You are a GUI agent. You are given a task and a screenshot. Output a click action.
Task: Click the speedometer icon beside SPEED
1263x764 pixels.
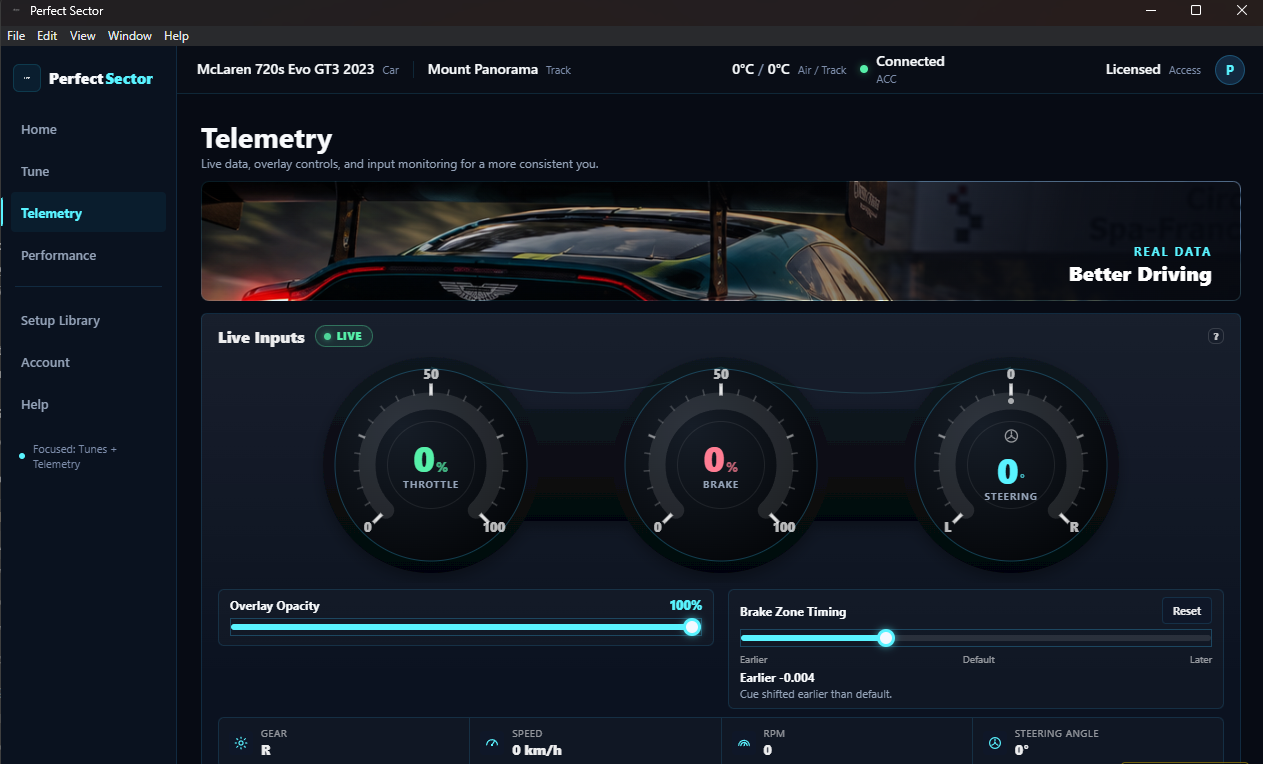pyautogui.click(x=491, y=743)
